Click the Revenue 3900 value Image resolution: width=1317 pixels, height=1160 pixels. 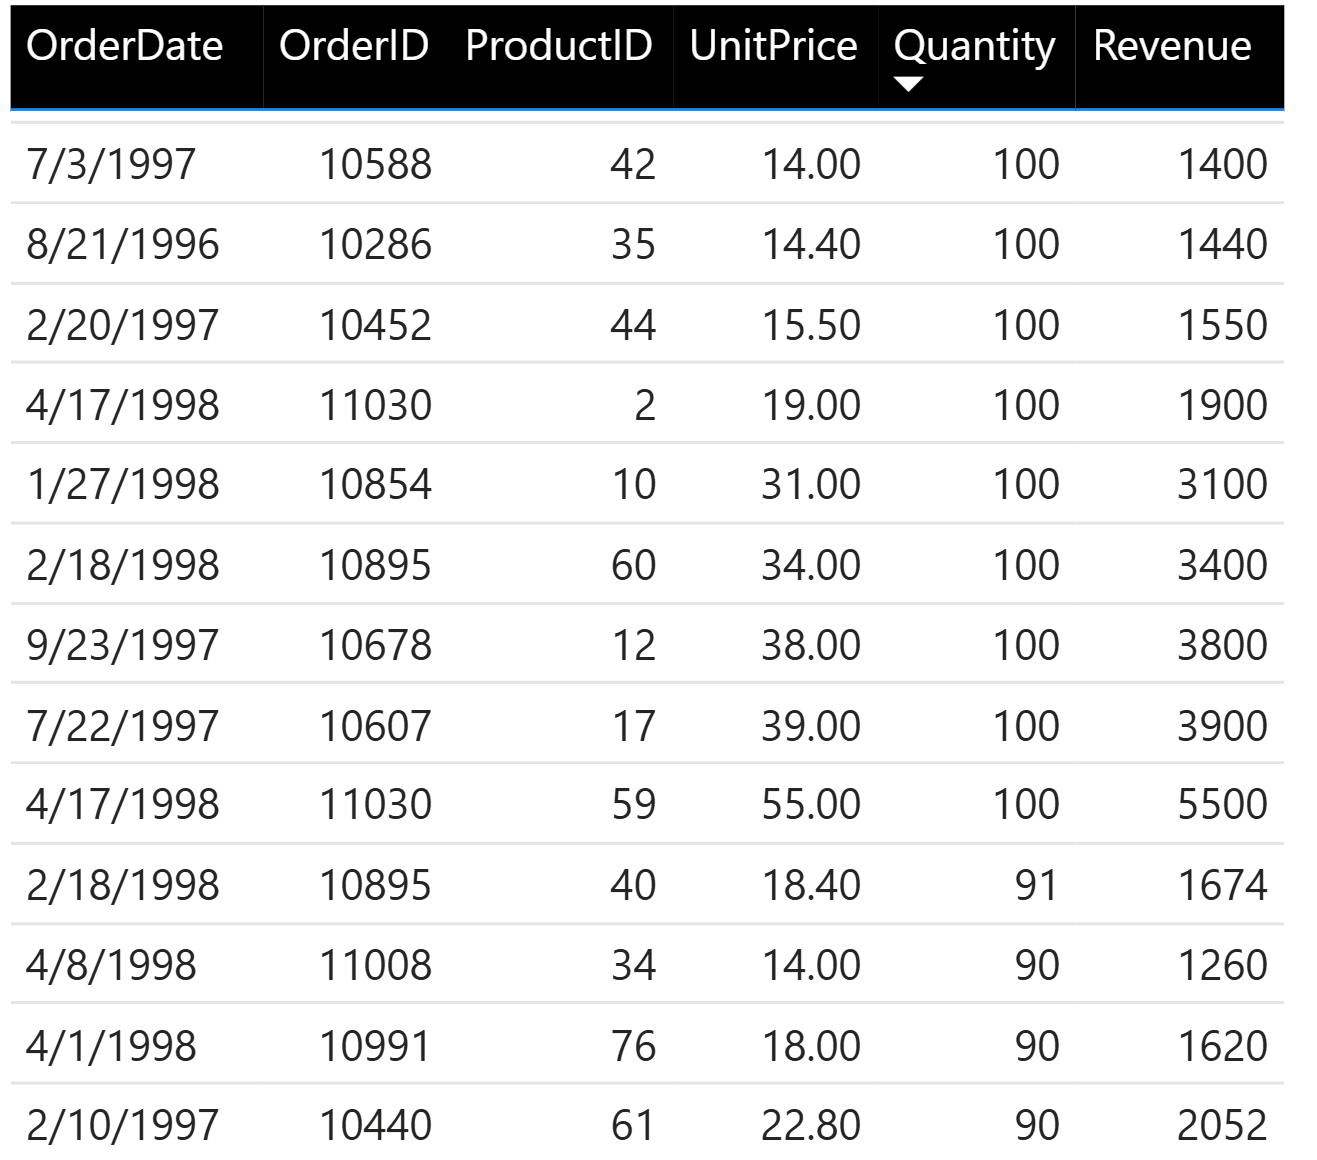(1222, 726)
